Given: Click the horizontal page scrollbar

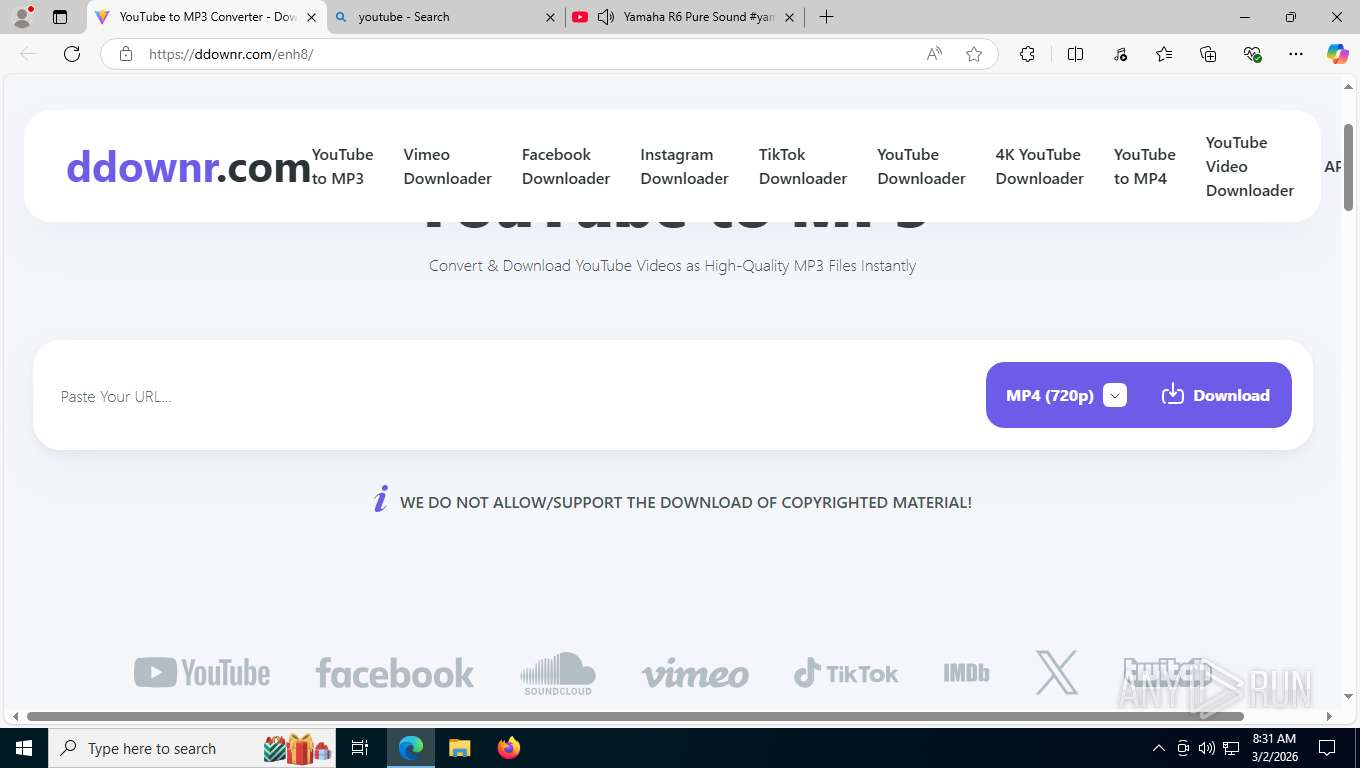Looking at the screenshot, I should tap(636, 716).
